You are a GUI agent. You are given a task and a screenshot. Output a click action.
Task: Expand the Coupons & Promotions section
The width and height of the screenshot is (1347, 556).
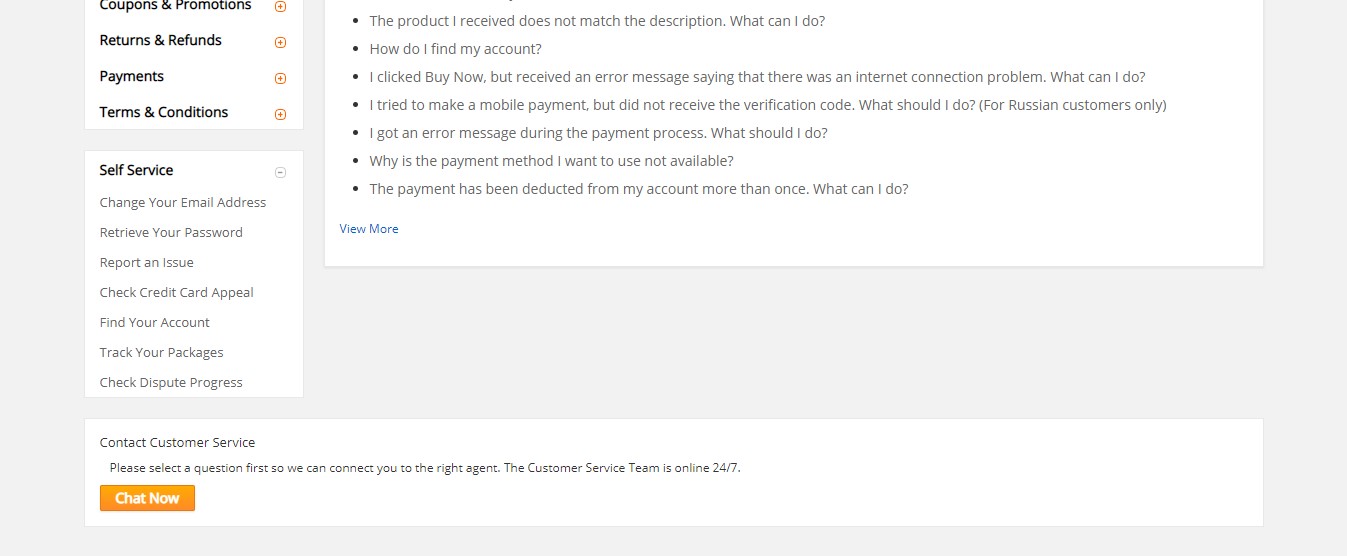[280, 6]
